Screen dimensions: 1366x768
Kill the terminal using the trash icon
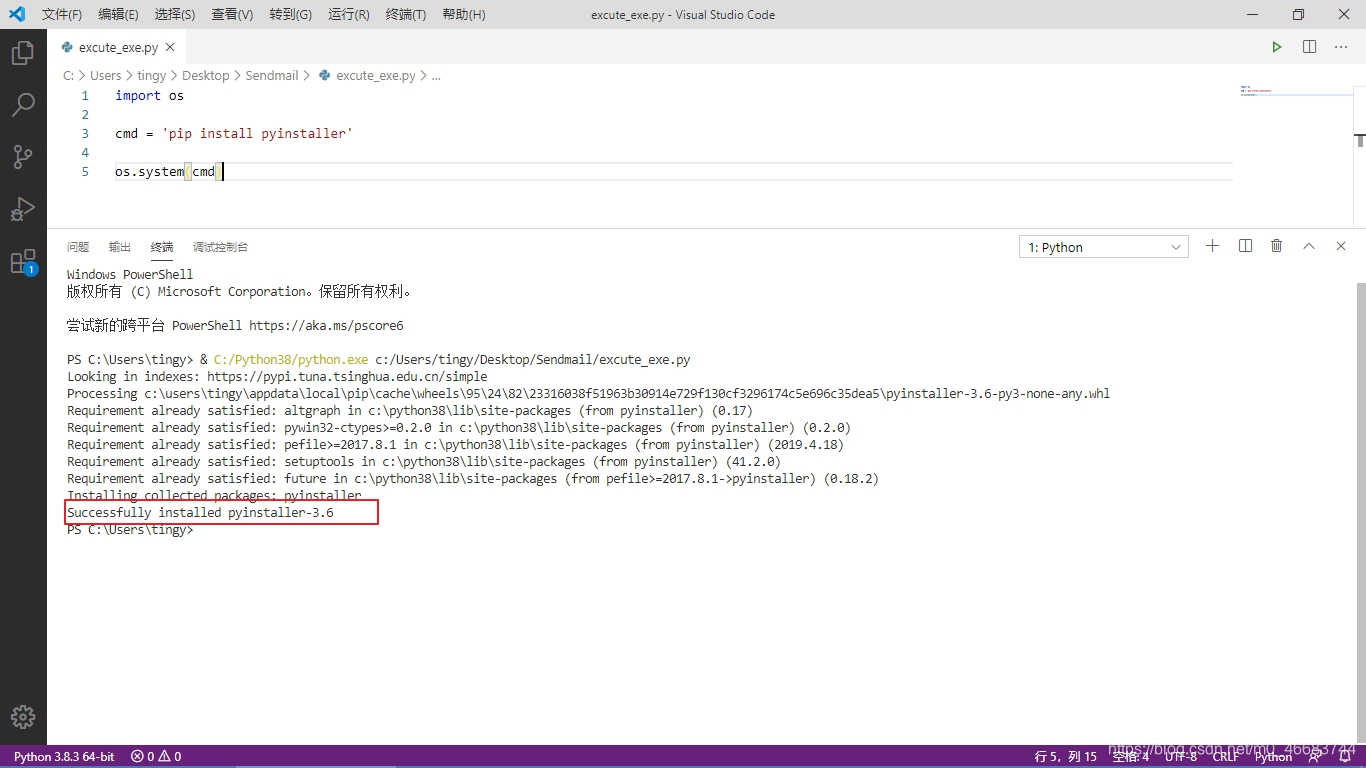(x=1276, y=246)
